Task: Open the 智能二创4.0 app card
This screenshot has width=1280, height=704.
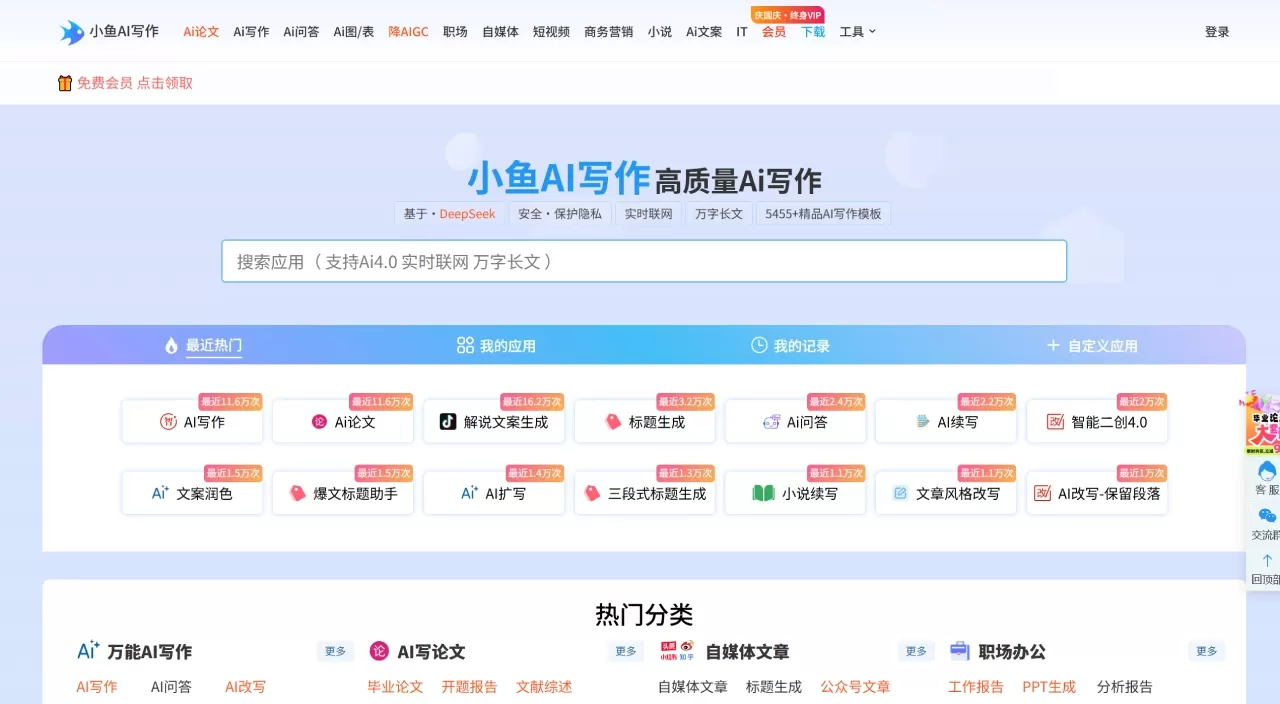Action: [1097, 422]
